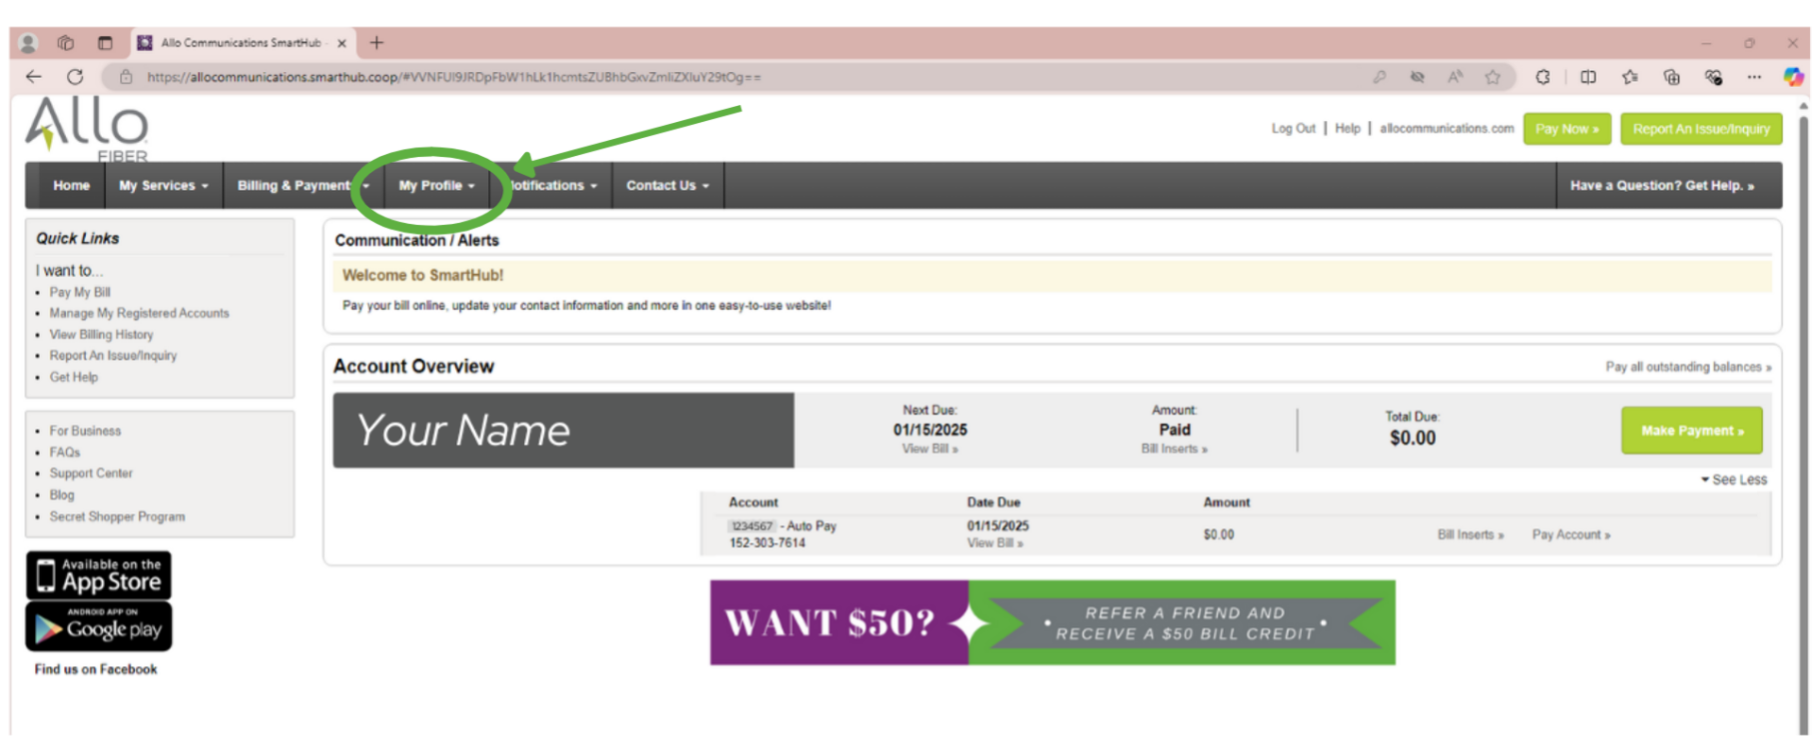Click Pay all outstanding balances
This screenshot has width=1815, height=739.
pyautogui.click(x=1688, y=367)
